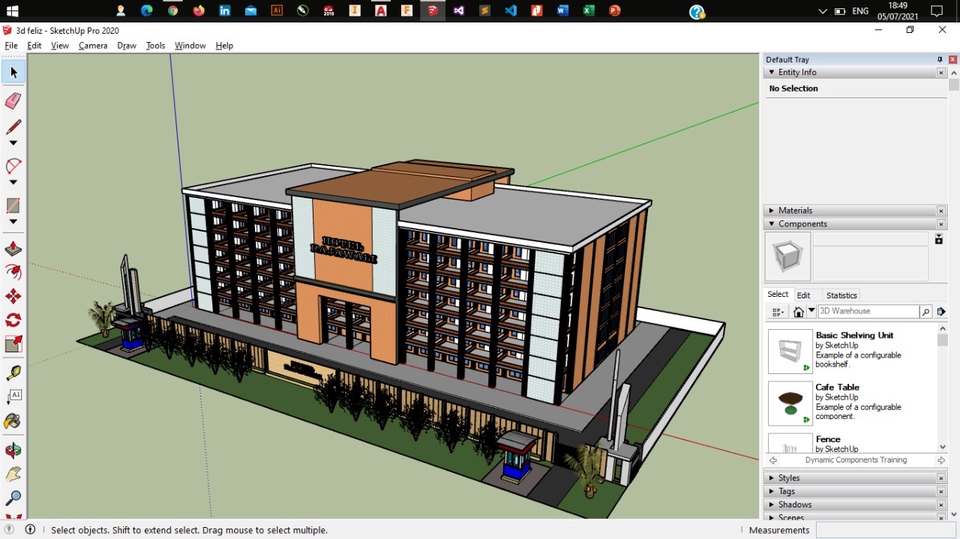Choose the Offset tool

13,272
